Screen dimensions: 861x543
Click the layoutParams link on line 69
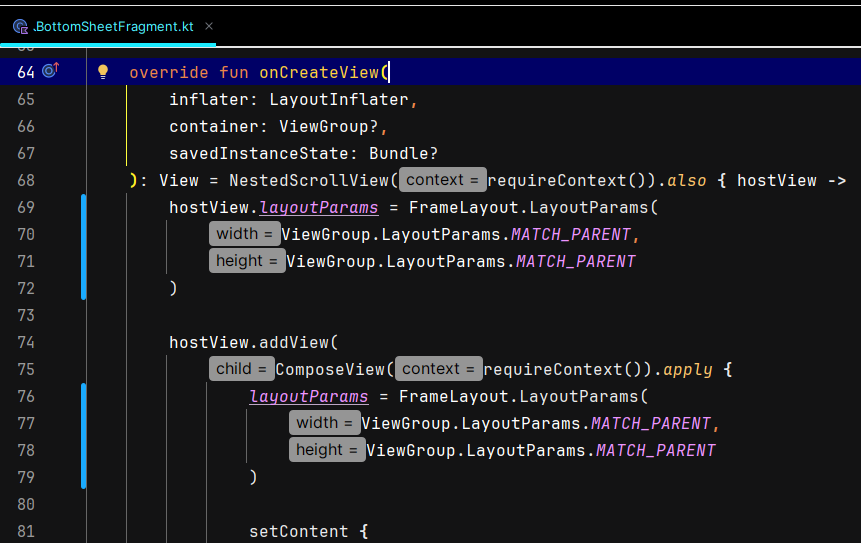point(318,208)
